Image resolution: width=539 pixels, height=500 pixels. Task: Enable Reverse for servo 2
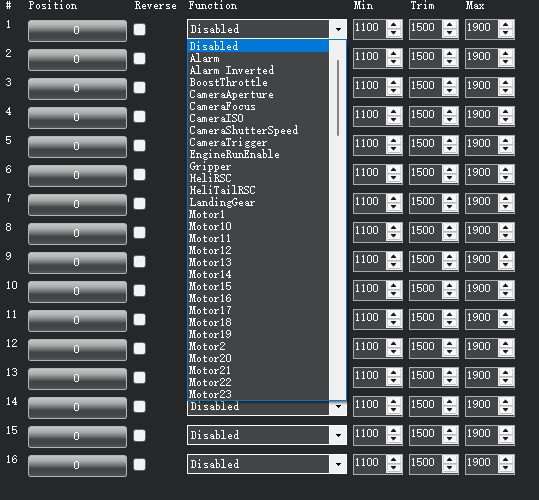pyautogui.click(x=140, y=58)
